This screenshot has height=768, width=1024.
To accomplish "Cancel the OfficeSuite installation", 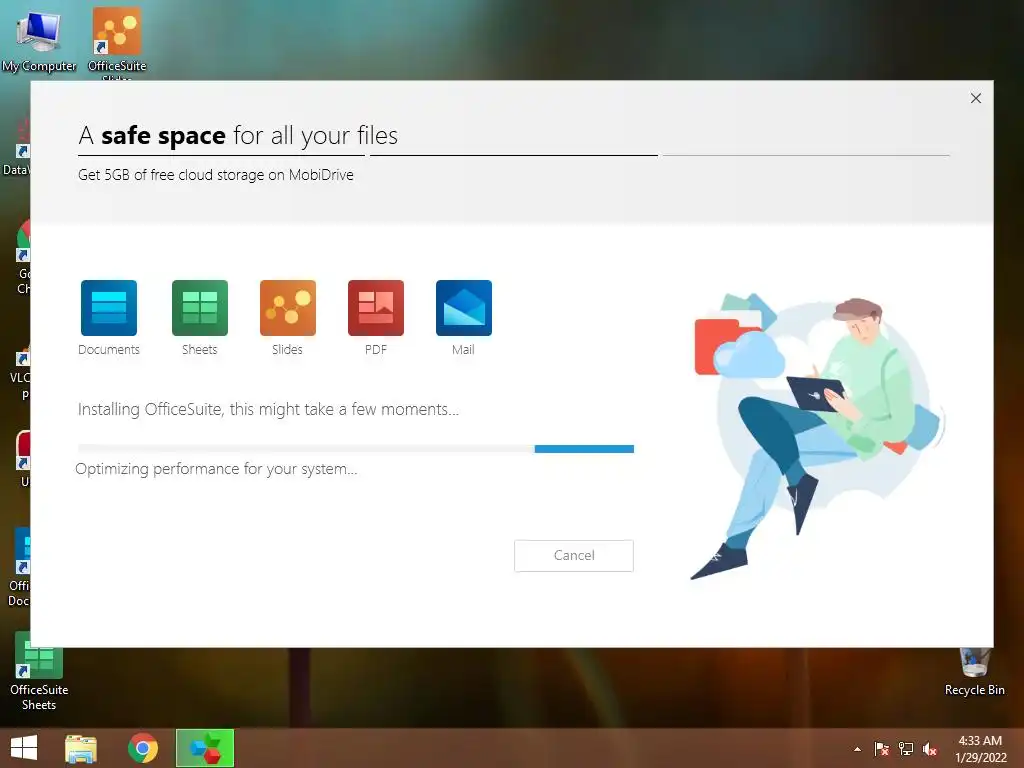I will [x=573, y=556].
